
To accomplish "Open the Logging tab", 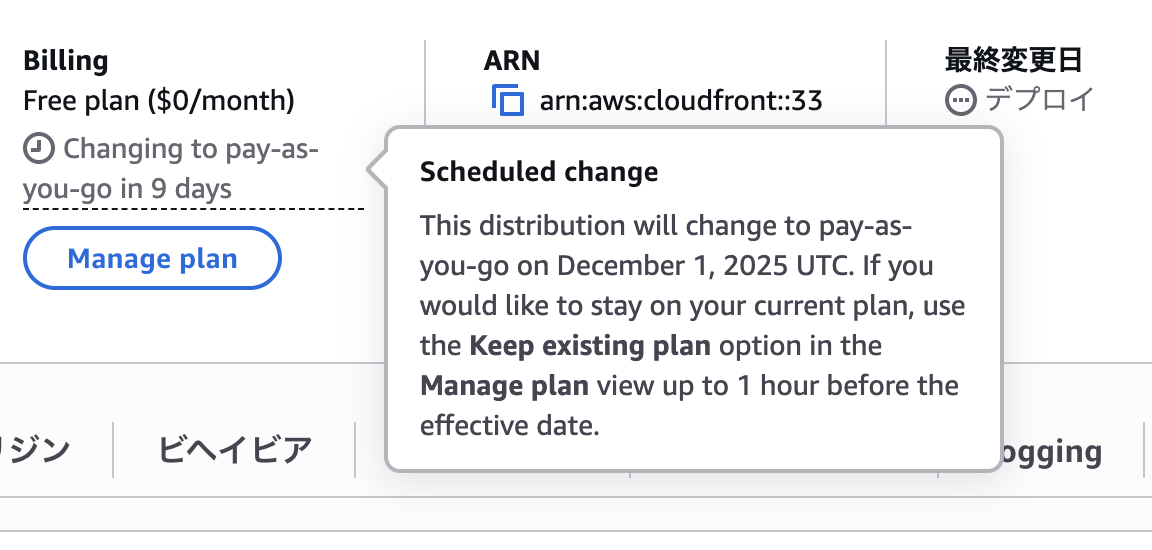I will (1050, 452).
